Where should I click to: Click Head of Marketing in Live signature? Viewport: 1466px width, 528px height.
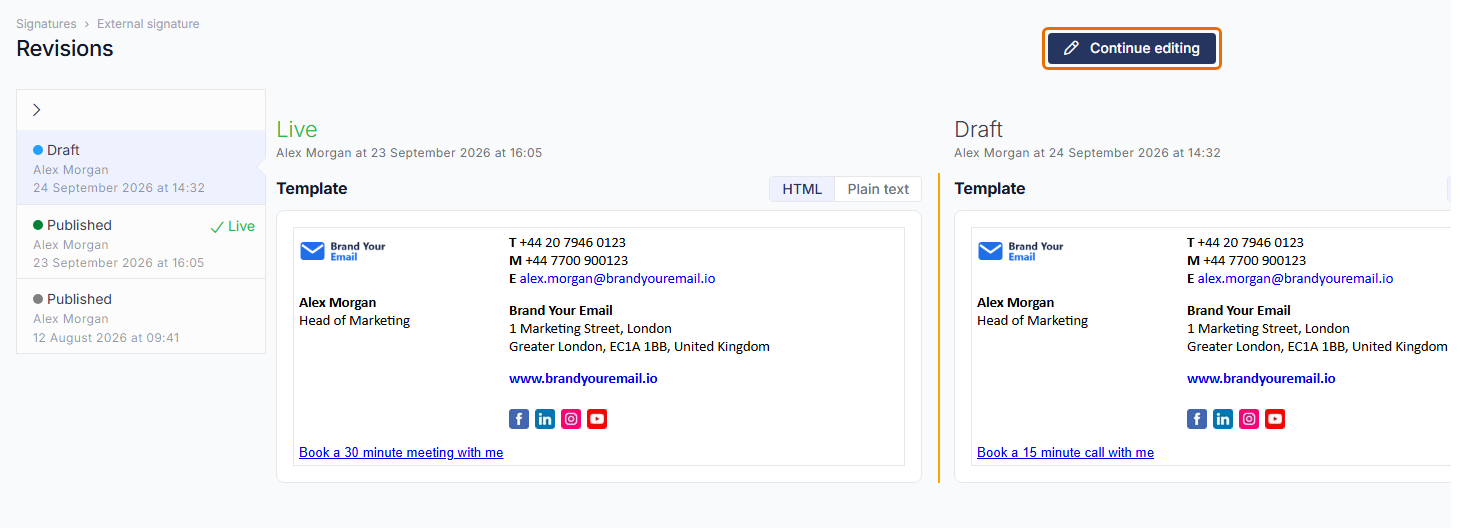coord(354,321)
